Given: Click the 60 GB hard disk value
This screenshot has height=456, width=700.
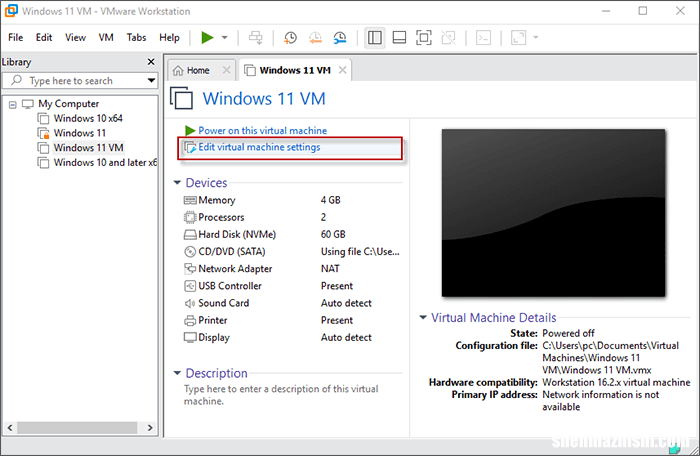Looking at the screenshot, I should 333,234.
